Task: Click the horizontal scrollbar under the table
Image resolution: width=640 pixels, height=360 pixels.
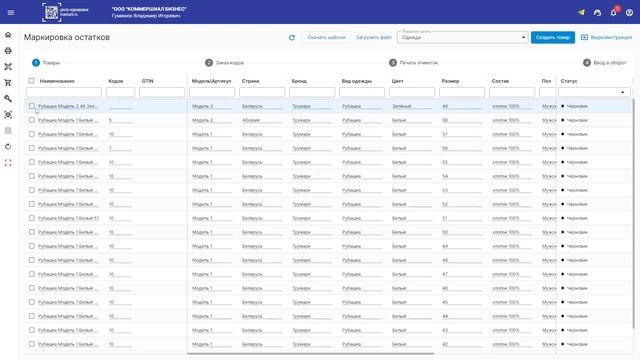Action: click(311, 353)
